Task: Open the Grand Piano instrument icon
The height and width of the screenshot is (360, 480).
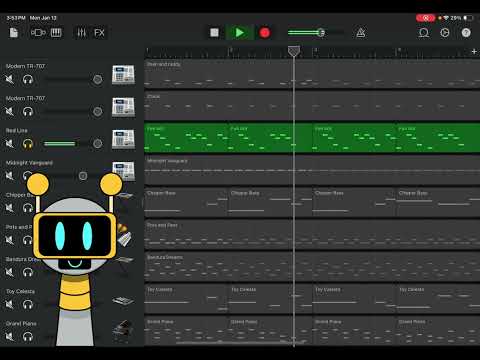Action: [x=123, y=331]
